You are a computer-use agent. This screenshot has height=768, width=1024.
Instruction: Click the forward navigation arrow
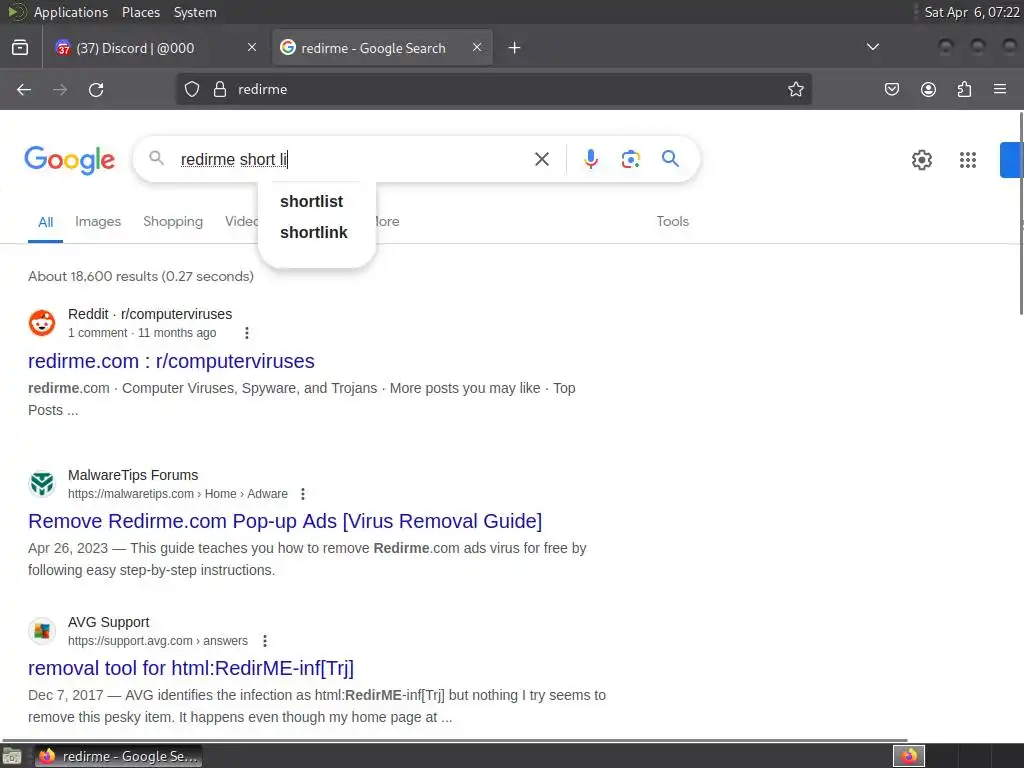60,89
